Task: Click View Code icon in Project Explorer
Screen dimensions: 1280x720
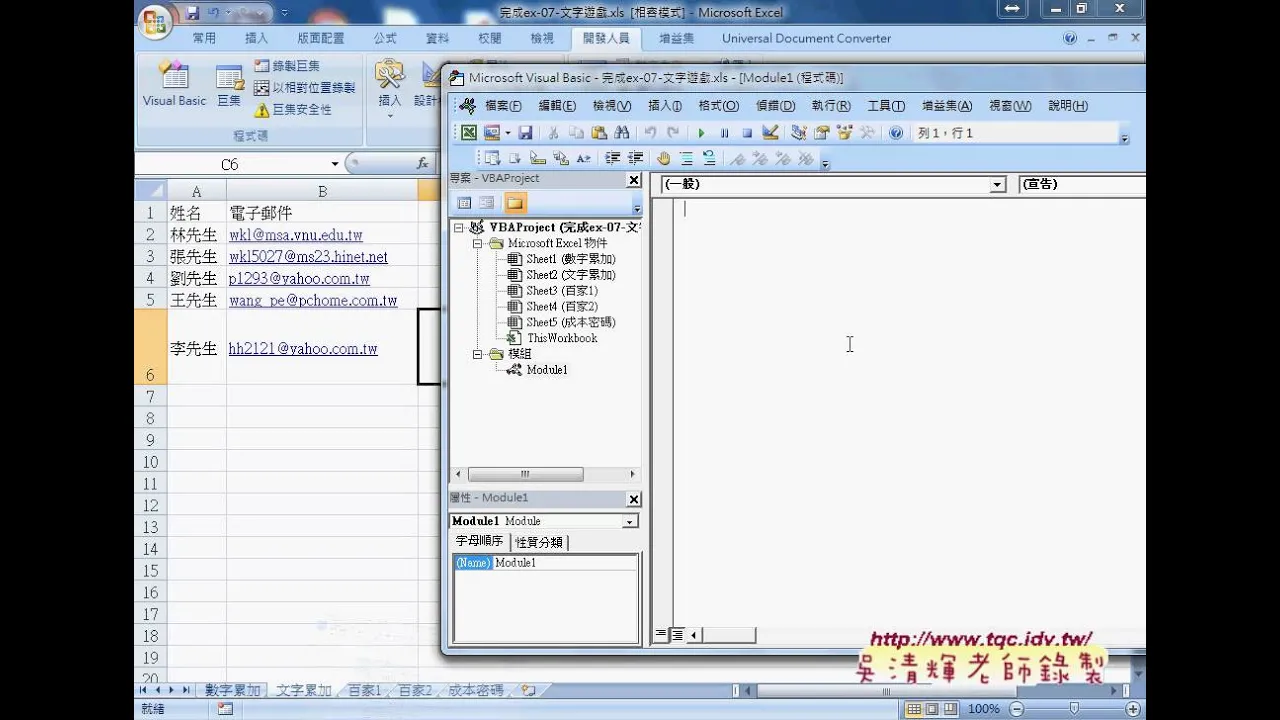Action: pyautogui.click(x=464, y=203)
